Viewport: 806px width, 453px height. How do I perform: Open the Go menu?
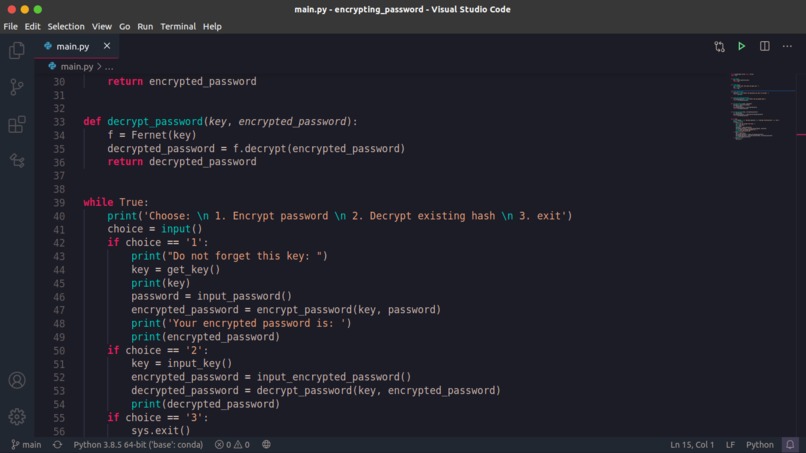click(124, 26)
